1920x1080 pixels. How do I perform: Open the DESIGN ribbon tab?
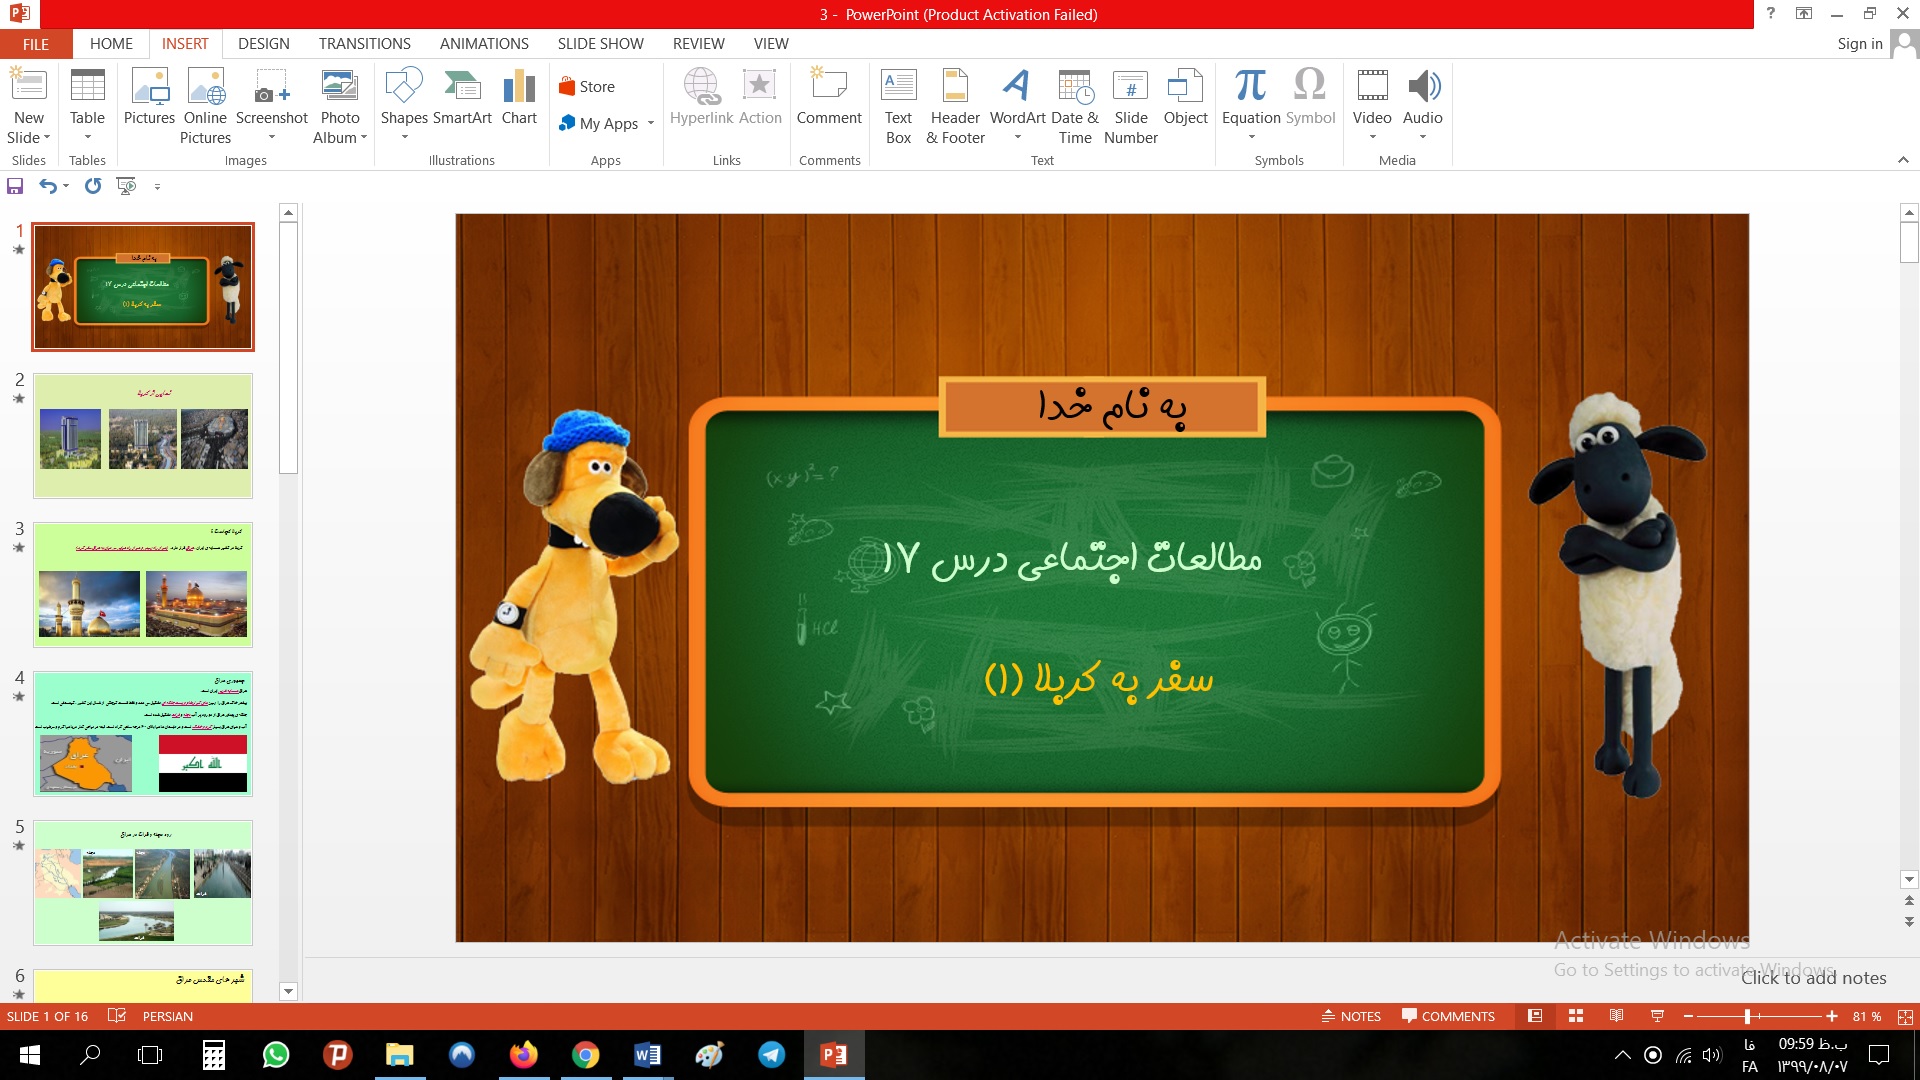[x=264, y=44]
